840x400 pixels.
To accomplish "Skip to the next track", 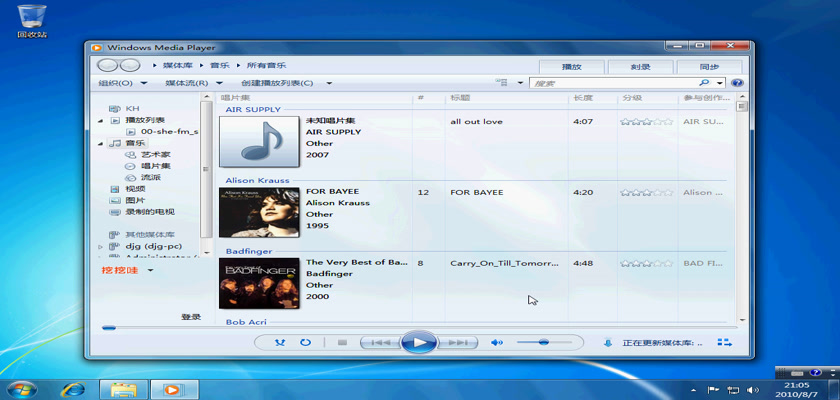I will [x=457, y=342].
